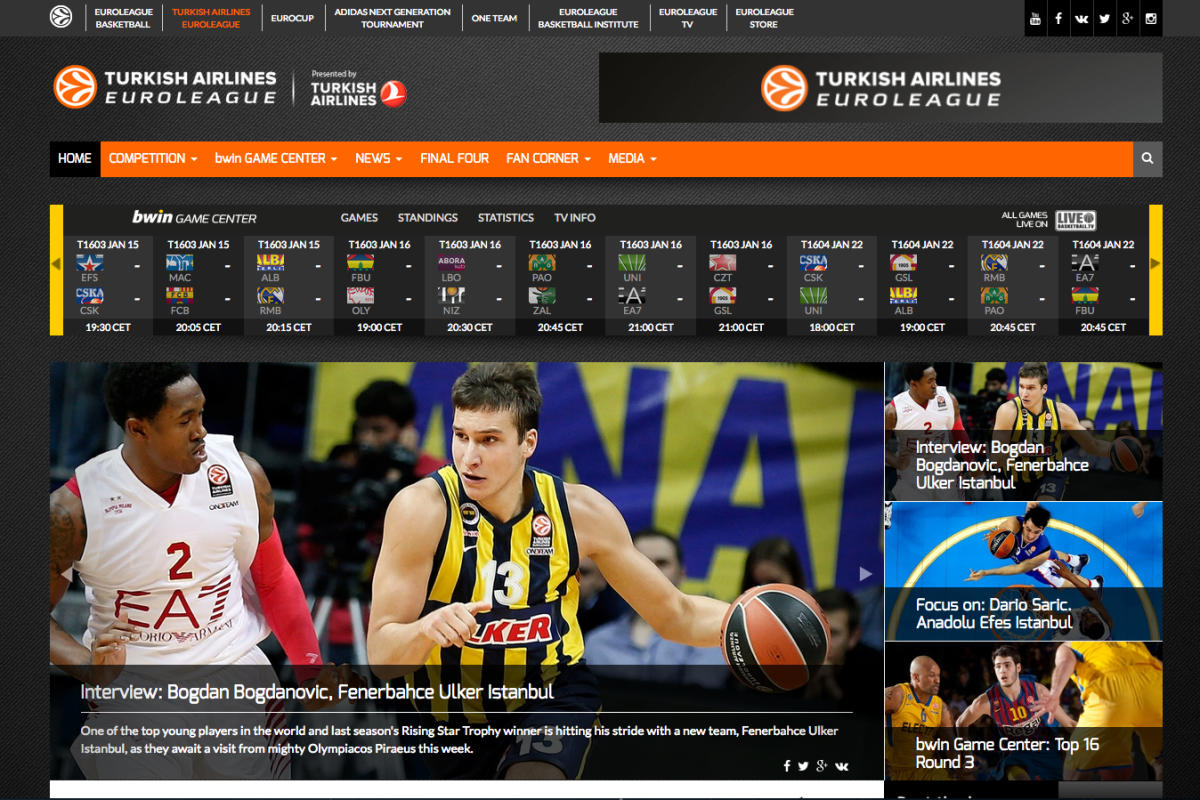Image resolution: width=1200 pixels, height=800 pixels.
Task: Open the Facebook icon in top bar
Action: pos(1058,18)
